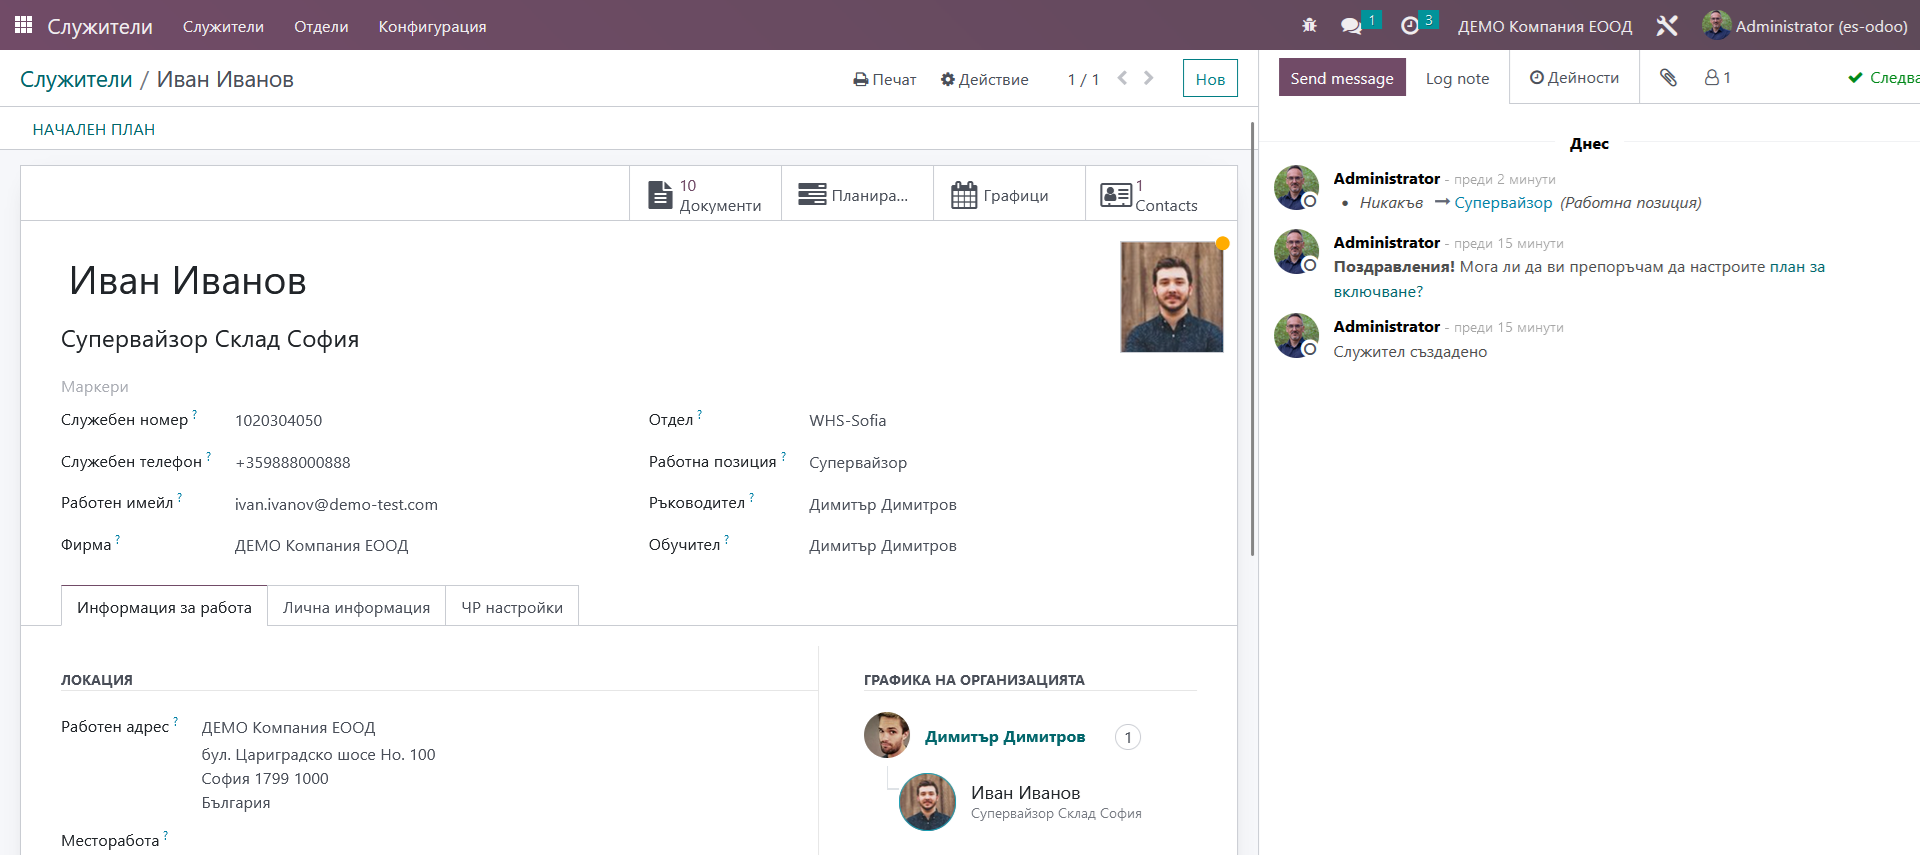Open the 10 Документи smart button
1920x855 pixels.
click(705, 194)
